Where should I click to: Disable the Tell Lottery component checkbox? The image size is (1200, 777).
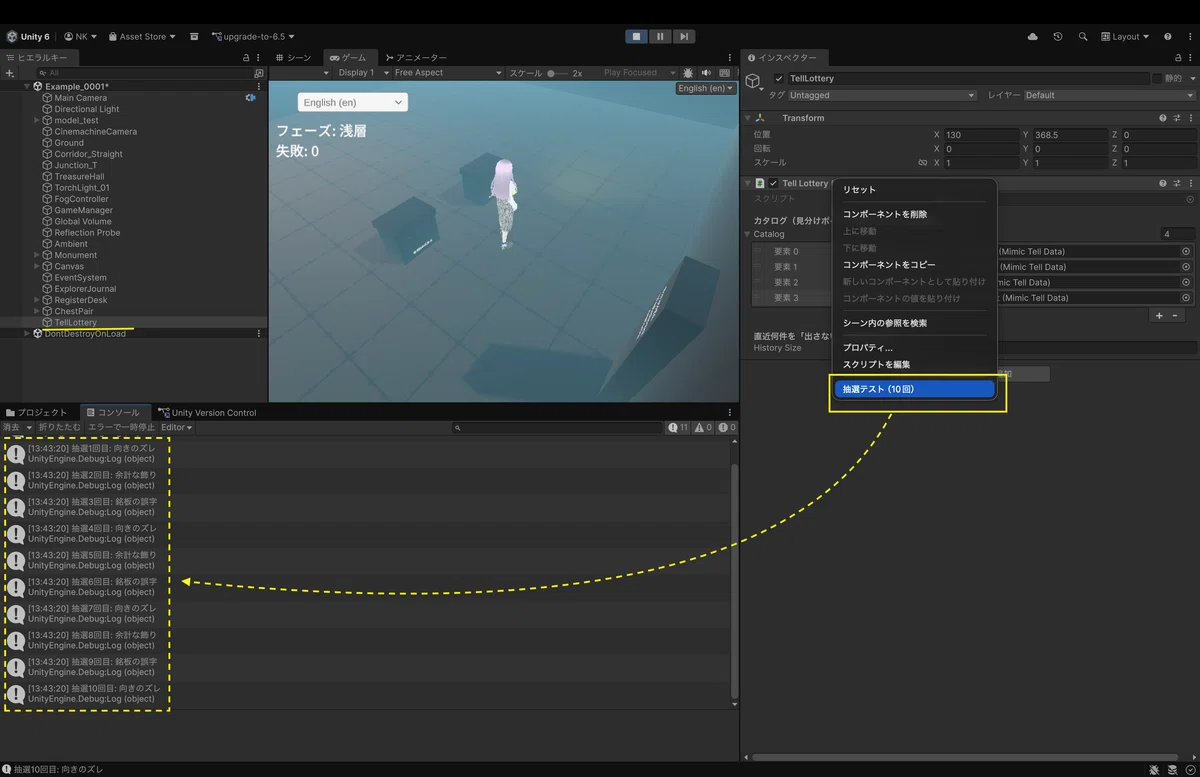pos(773,184)
